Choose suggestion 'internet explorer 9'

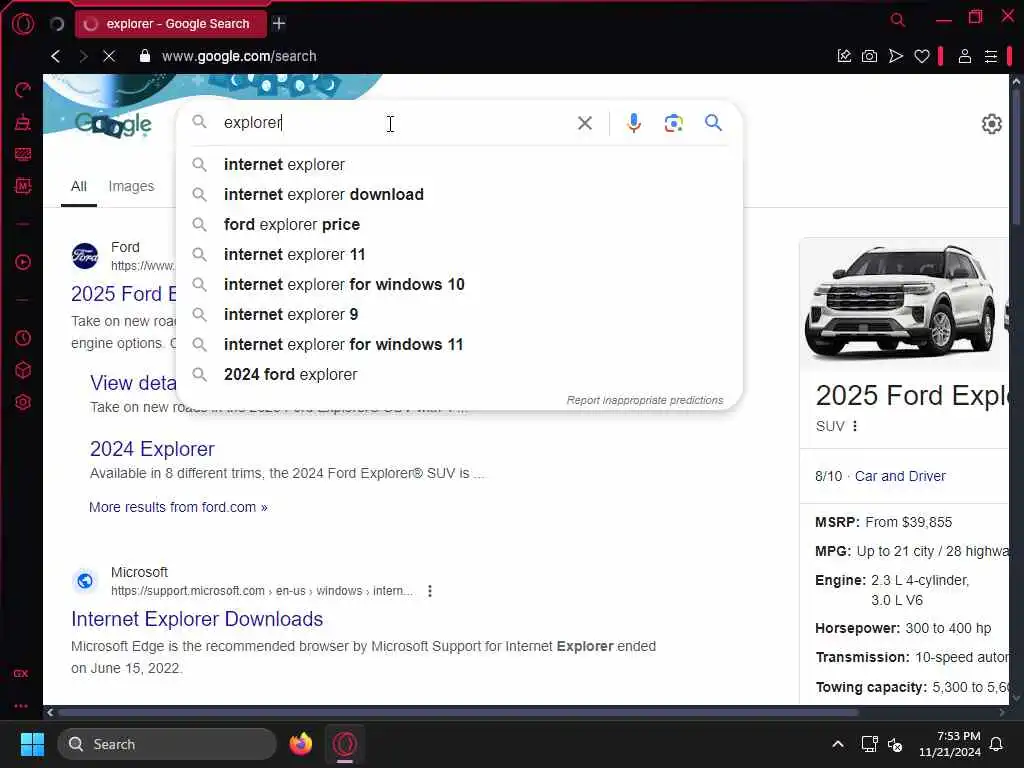tap(460, 315)
